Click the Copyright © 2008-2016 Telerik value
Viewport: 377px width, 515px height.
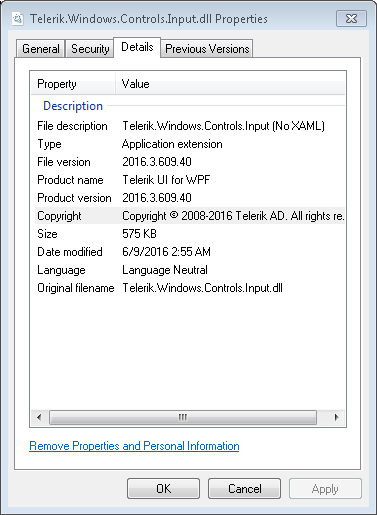tap(233, 216)
